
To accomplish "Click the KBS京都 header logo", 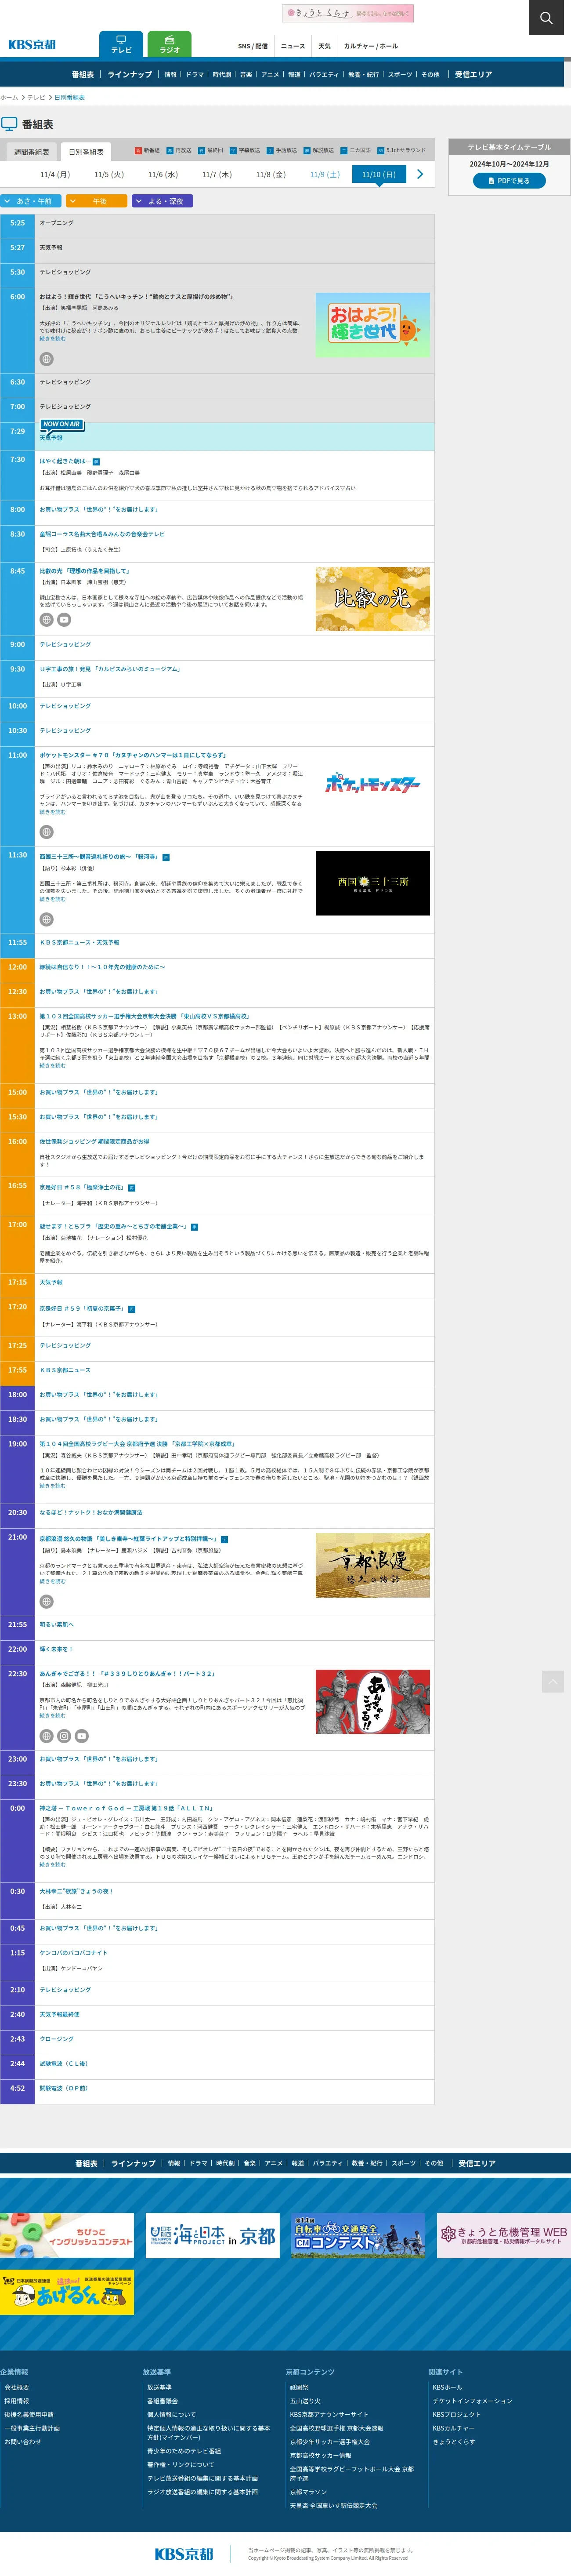I will pos(32,45).
